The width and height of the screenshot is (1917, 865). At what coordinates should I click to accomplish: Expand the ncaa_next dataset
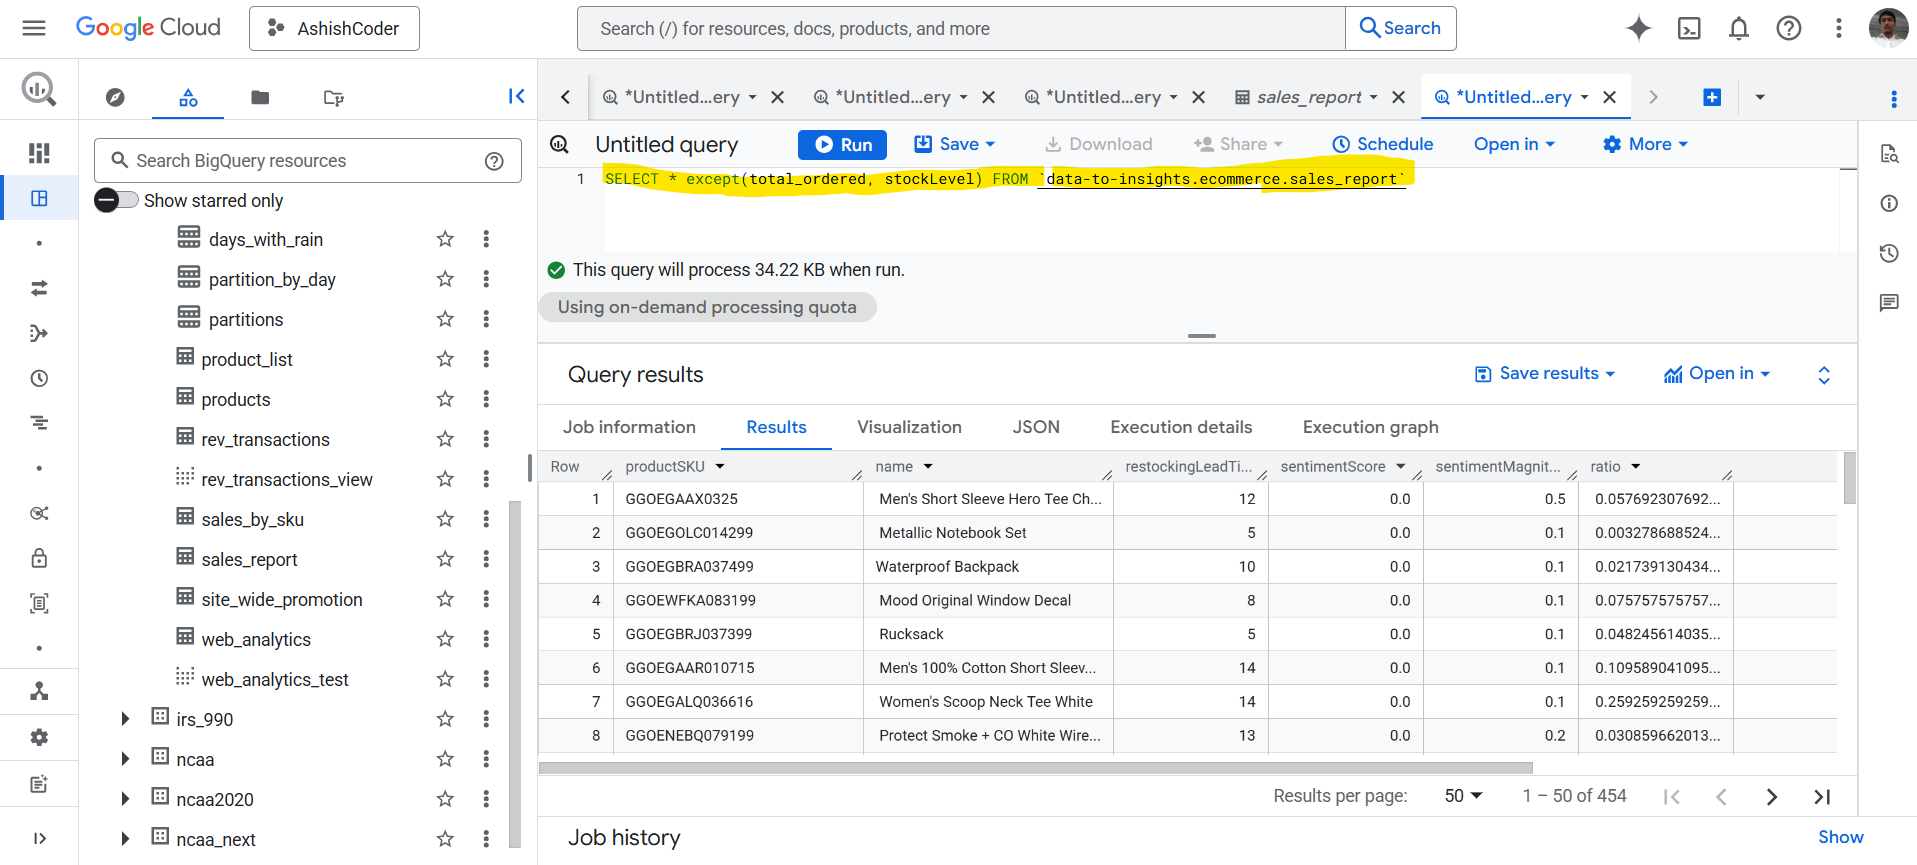click(x=125, y=839)
